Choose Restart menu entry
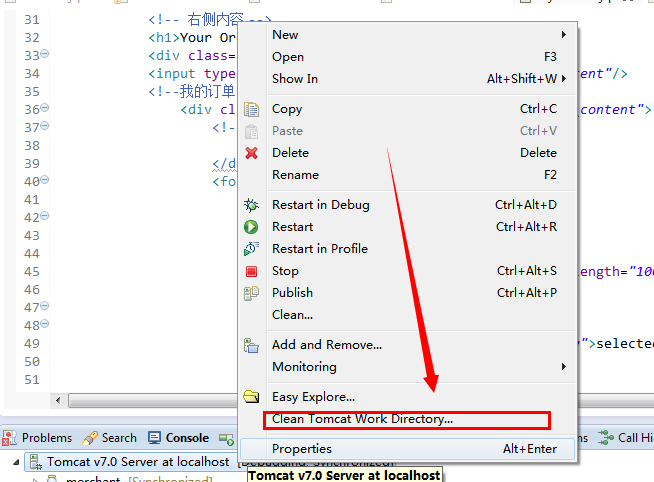 point(420,227)
